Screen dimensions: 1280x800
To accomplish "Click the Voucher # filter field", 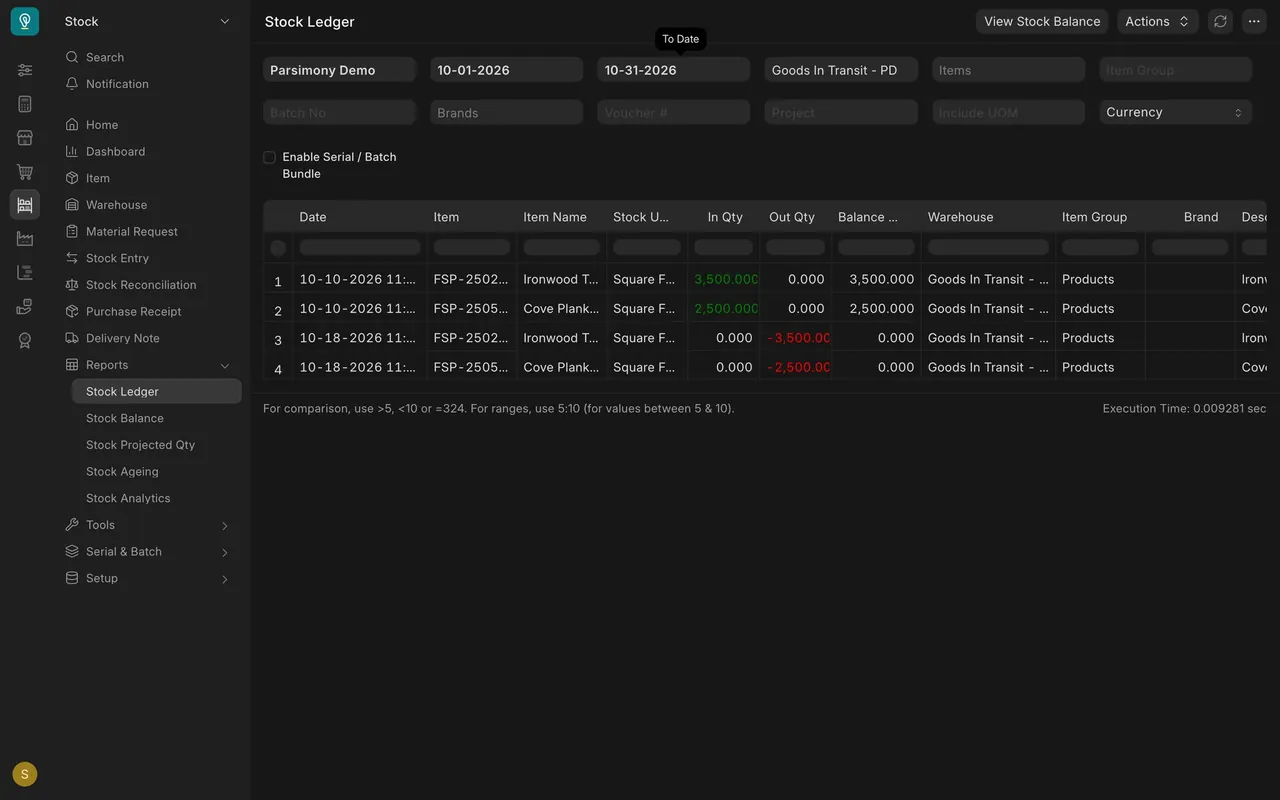I will pos(673,112).
